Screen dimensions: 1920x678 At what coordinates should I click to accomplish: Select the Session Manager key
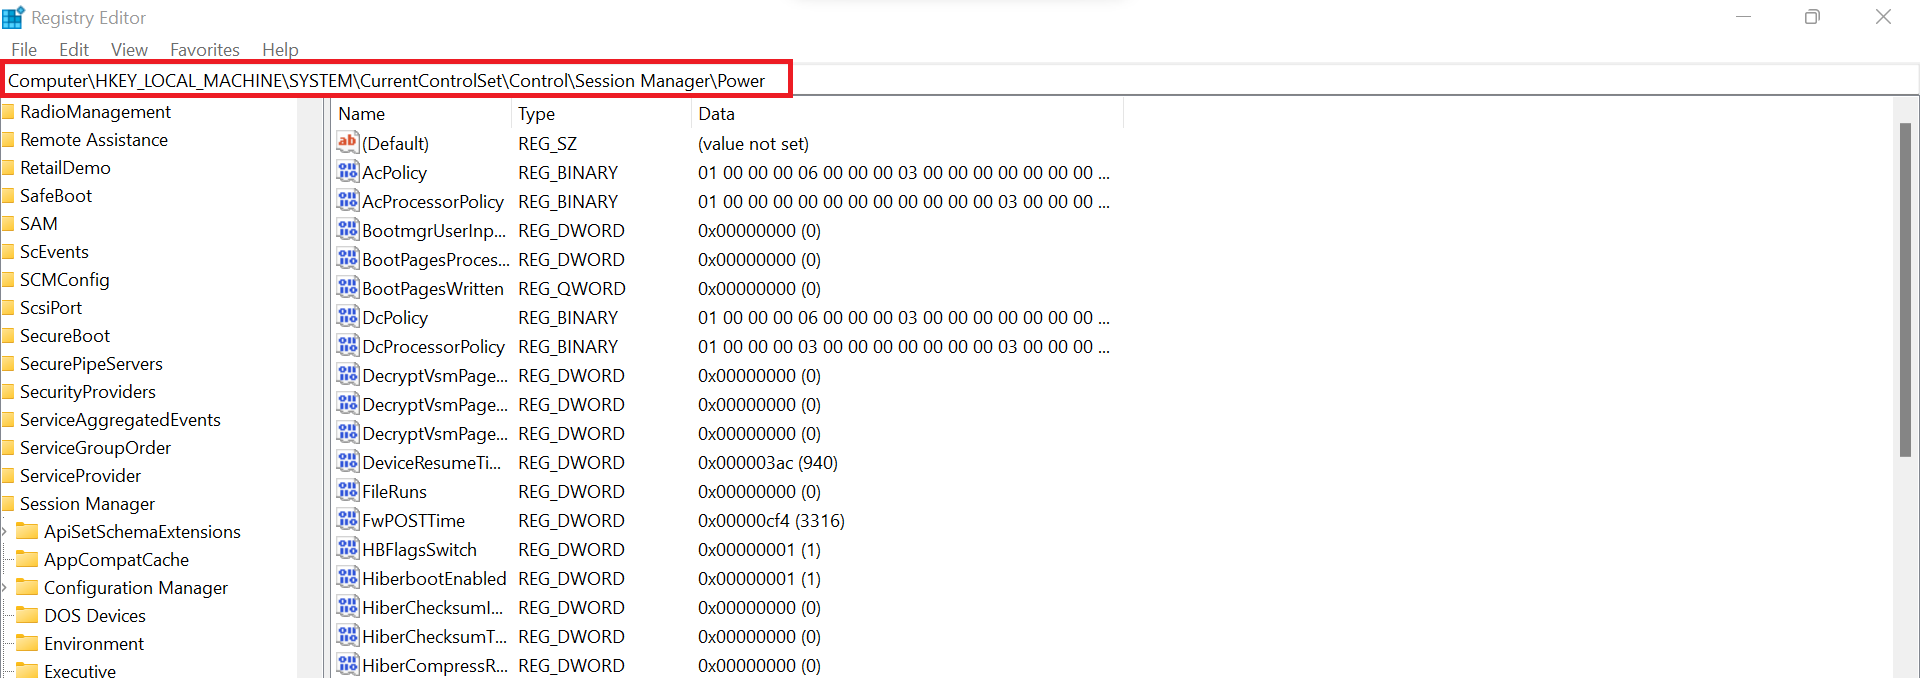coord(87,504)
